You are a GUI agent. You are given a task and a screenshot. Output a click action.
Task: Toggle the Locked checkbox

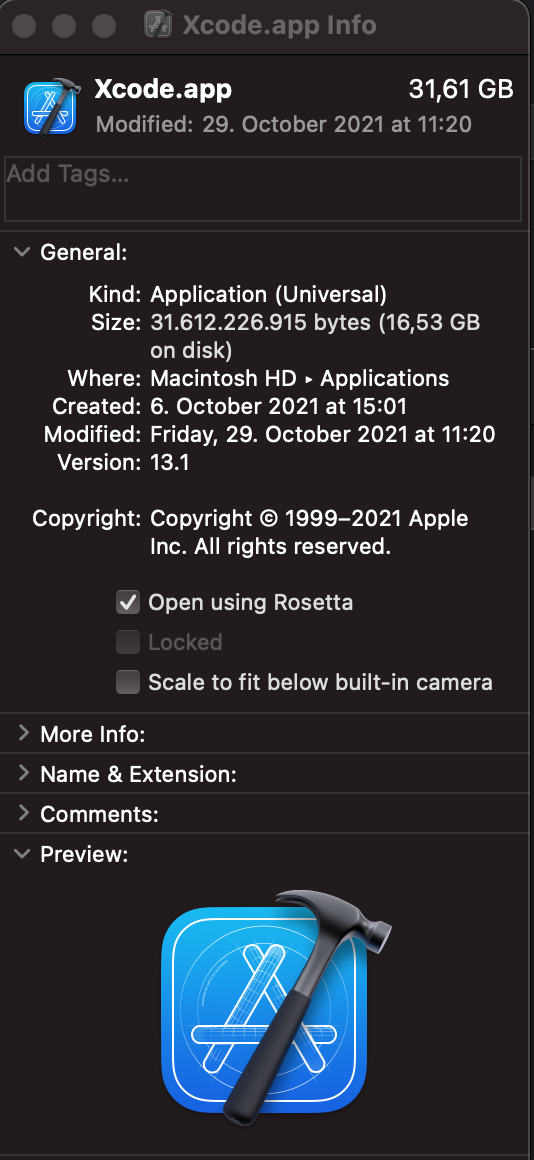[128, 642]
